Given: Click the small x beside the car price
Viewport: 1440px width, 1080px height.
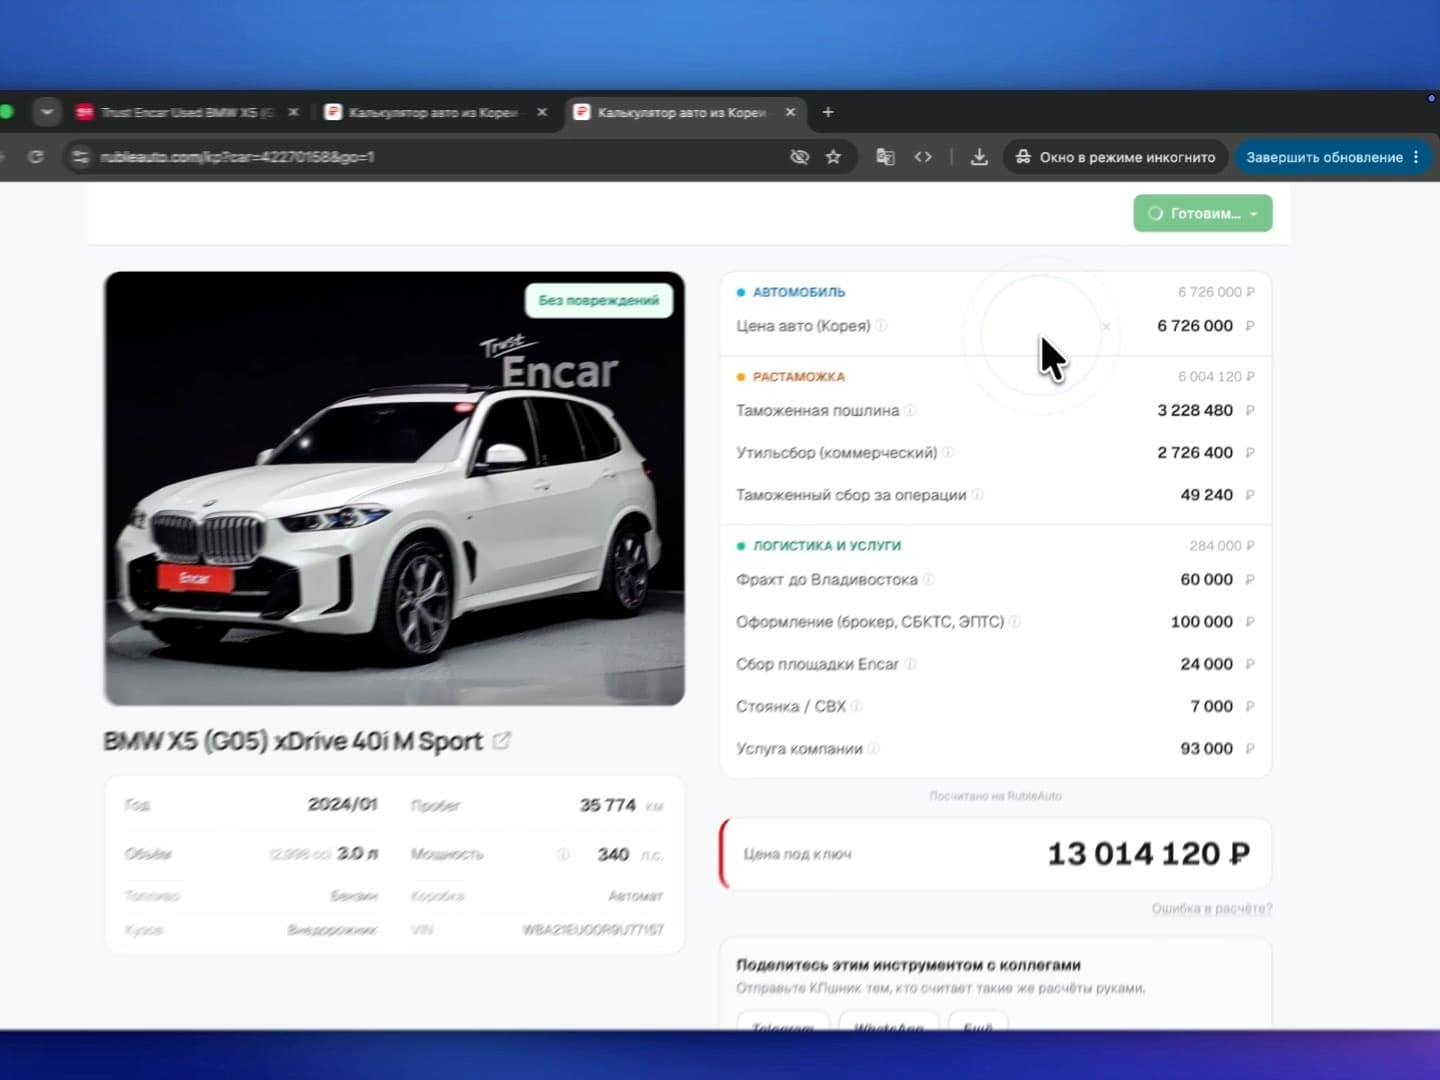Looking at the screenshot, I should [x=1106, y=326].
